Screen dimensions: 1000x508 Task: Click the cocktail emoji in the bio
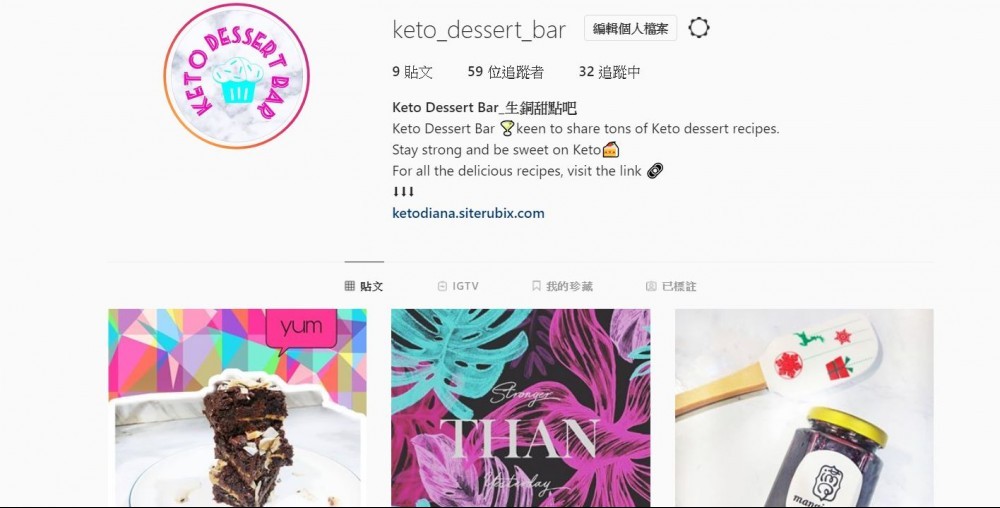pos(507,129)
